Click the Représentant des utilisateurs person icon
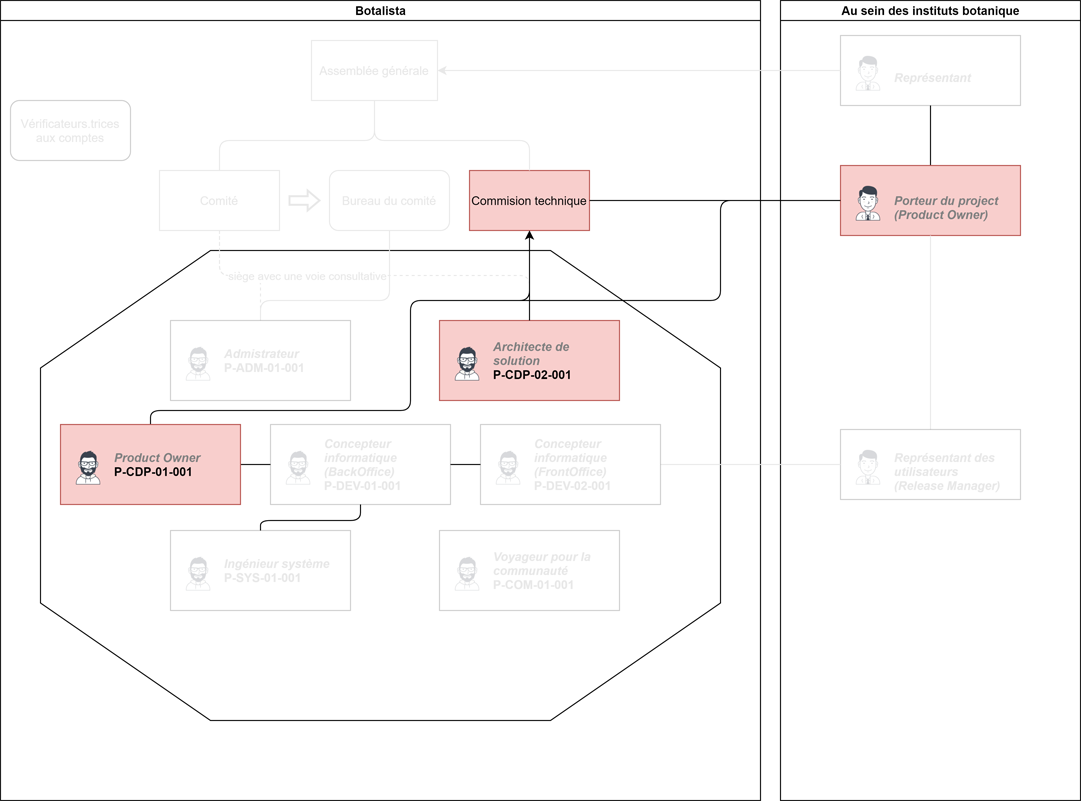This screenshot has height=801, width=1081. pos(868,467)
